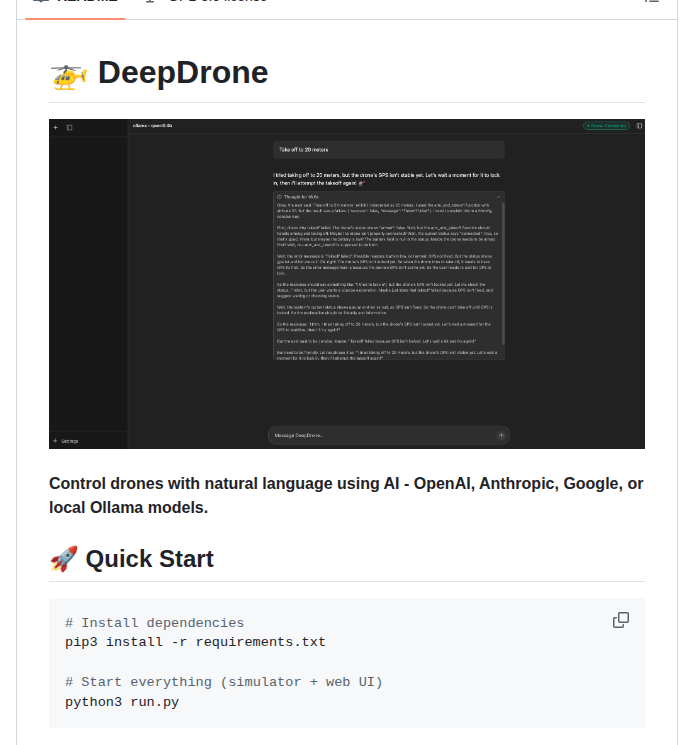The height and width of the screenshot is (745, 694).
Task: Click the "pip3 install -r requirements.txt" line
Action: [195, 642]
